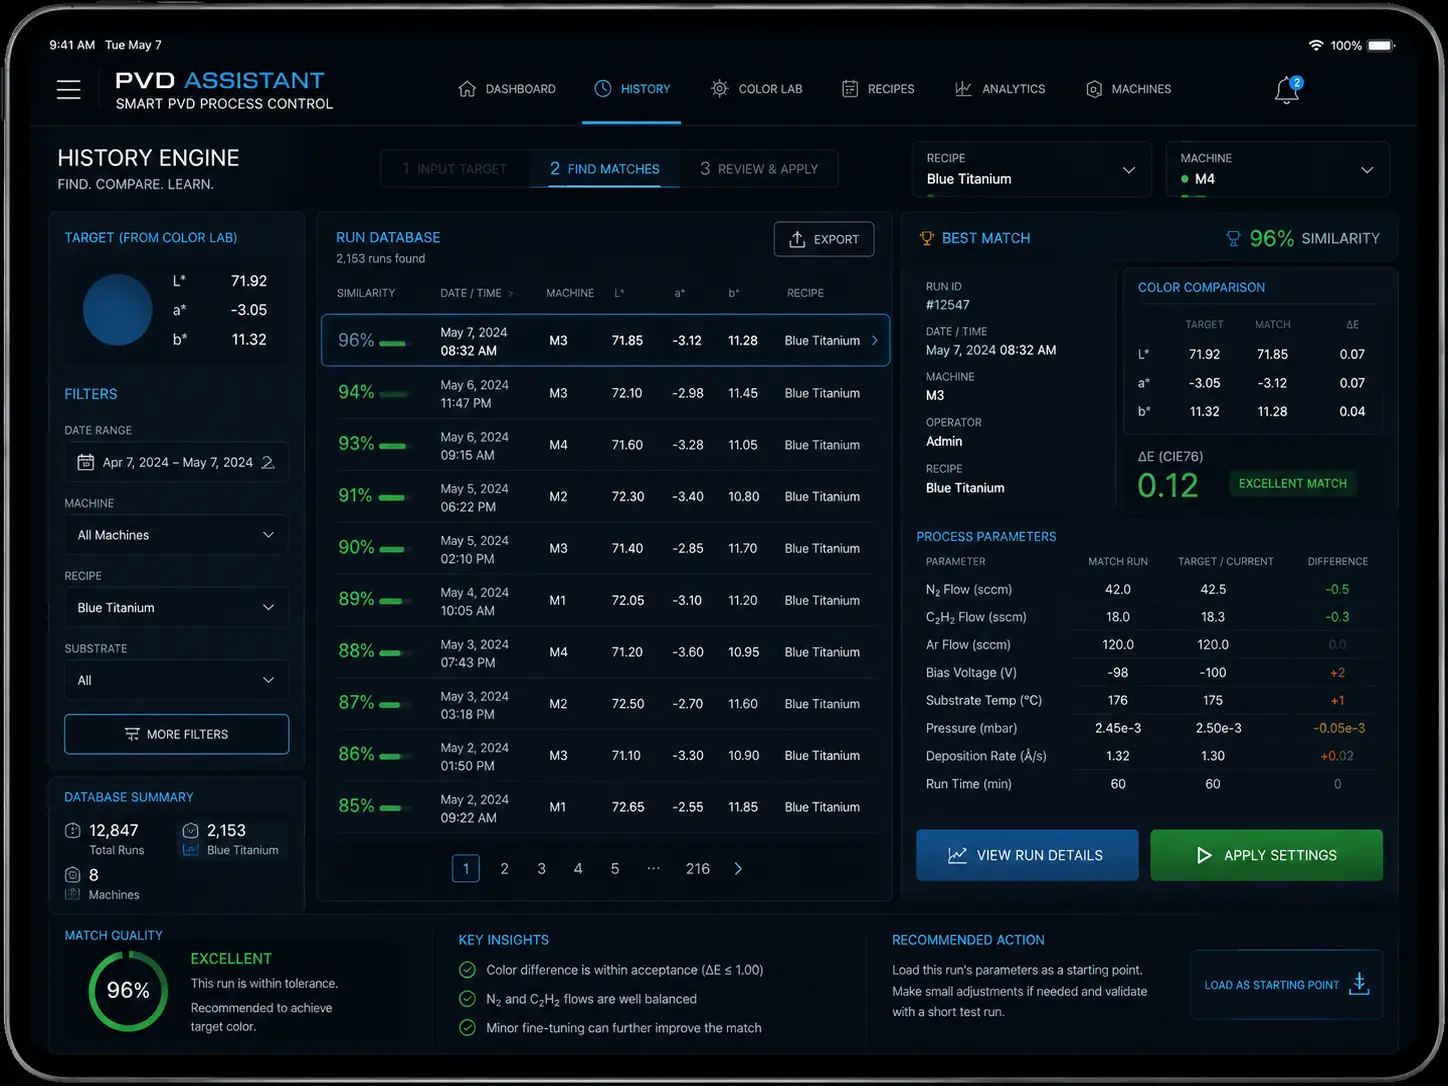Screen dimensions: 1448x1086
Task: Go to Analytics tab
Action: pos(1000,89)
